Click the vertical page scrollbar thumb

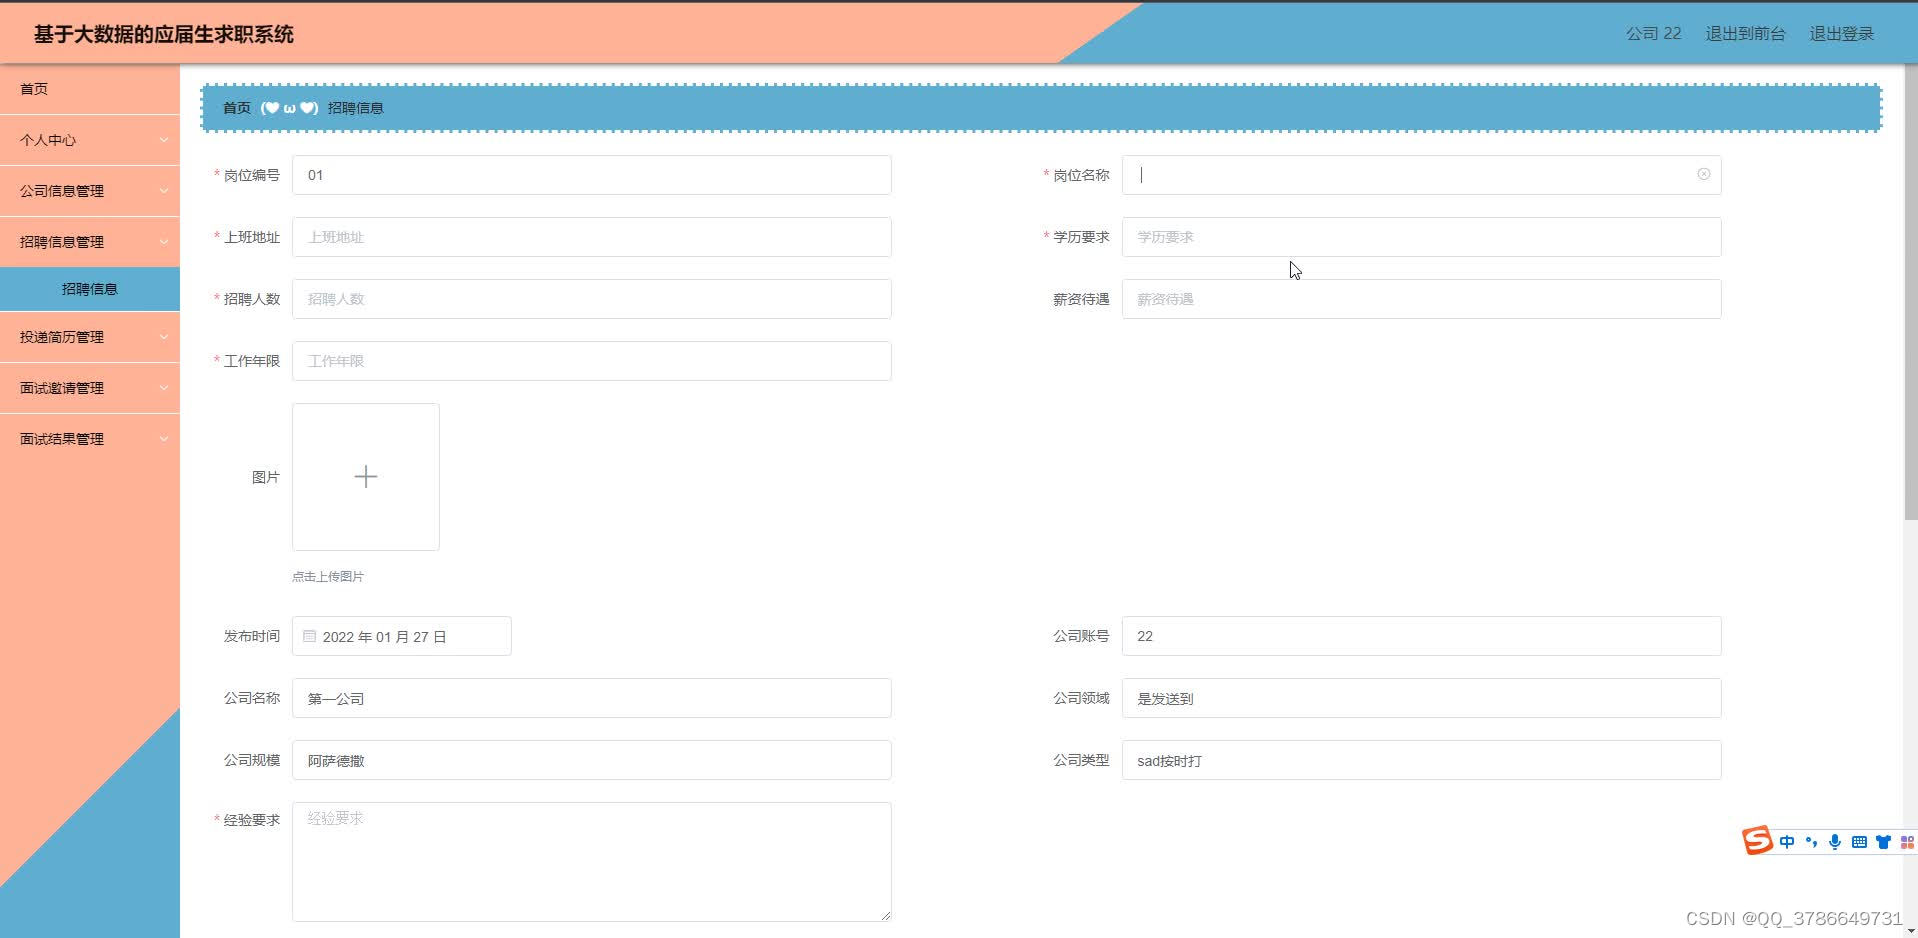point(1910,292)
